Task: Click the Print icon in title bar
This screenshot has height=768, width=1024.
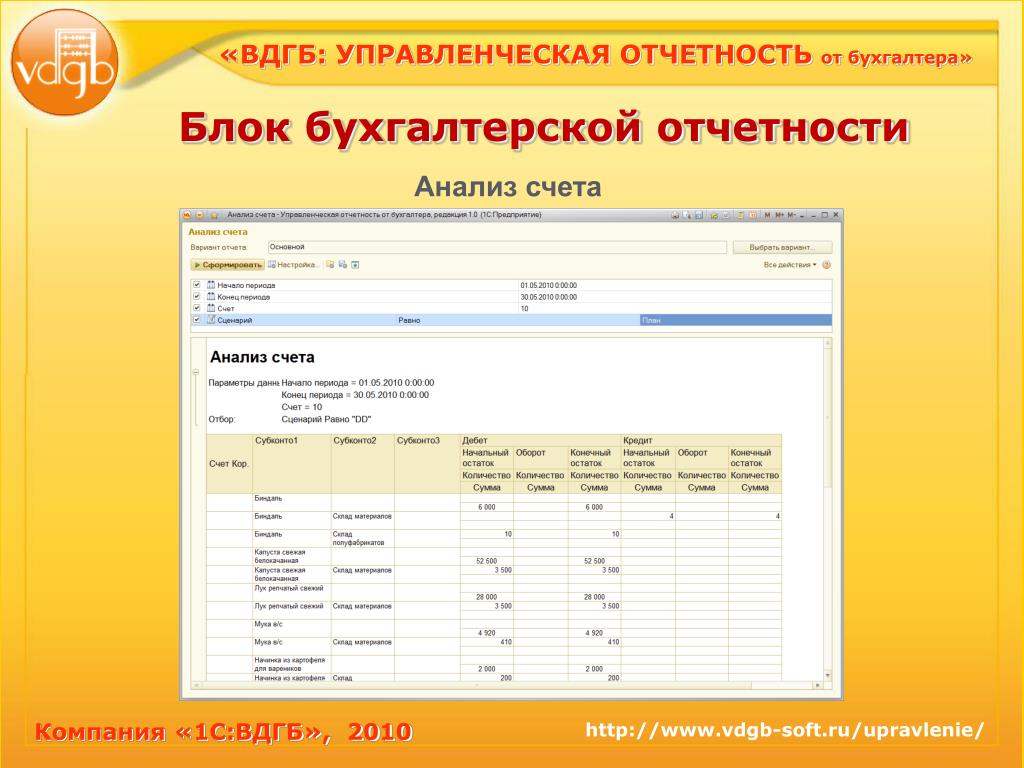Action: click(x=675, y=215)
